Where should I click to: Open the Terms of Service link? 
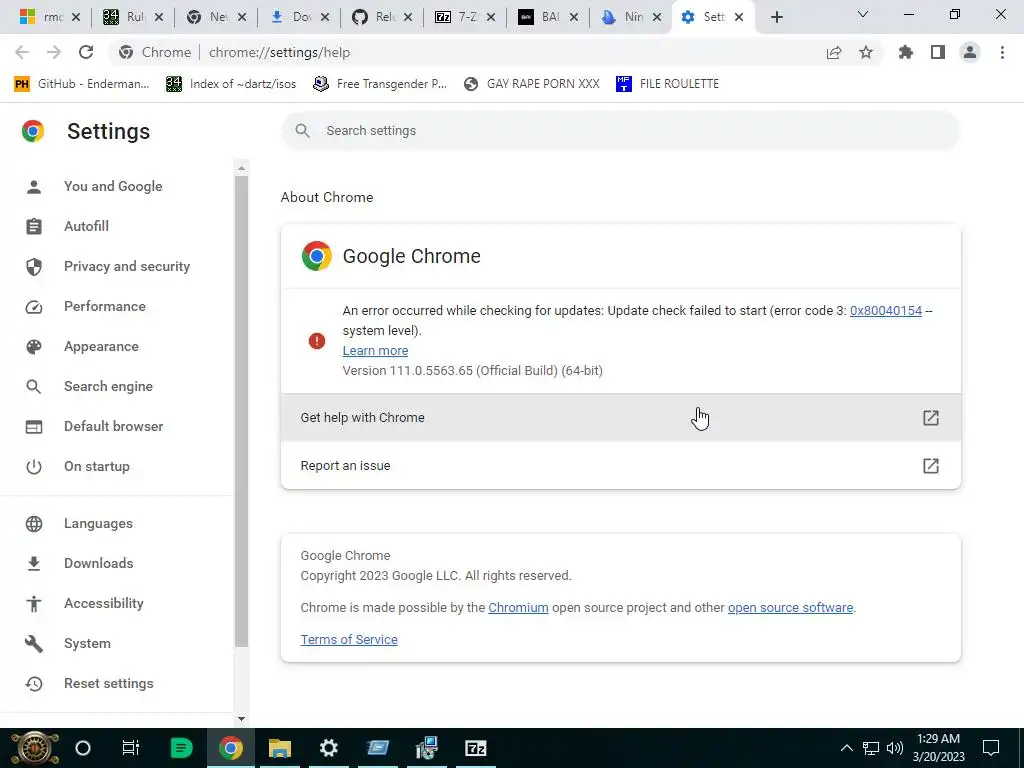(x=349, y=640)
